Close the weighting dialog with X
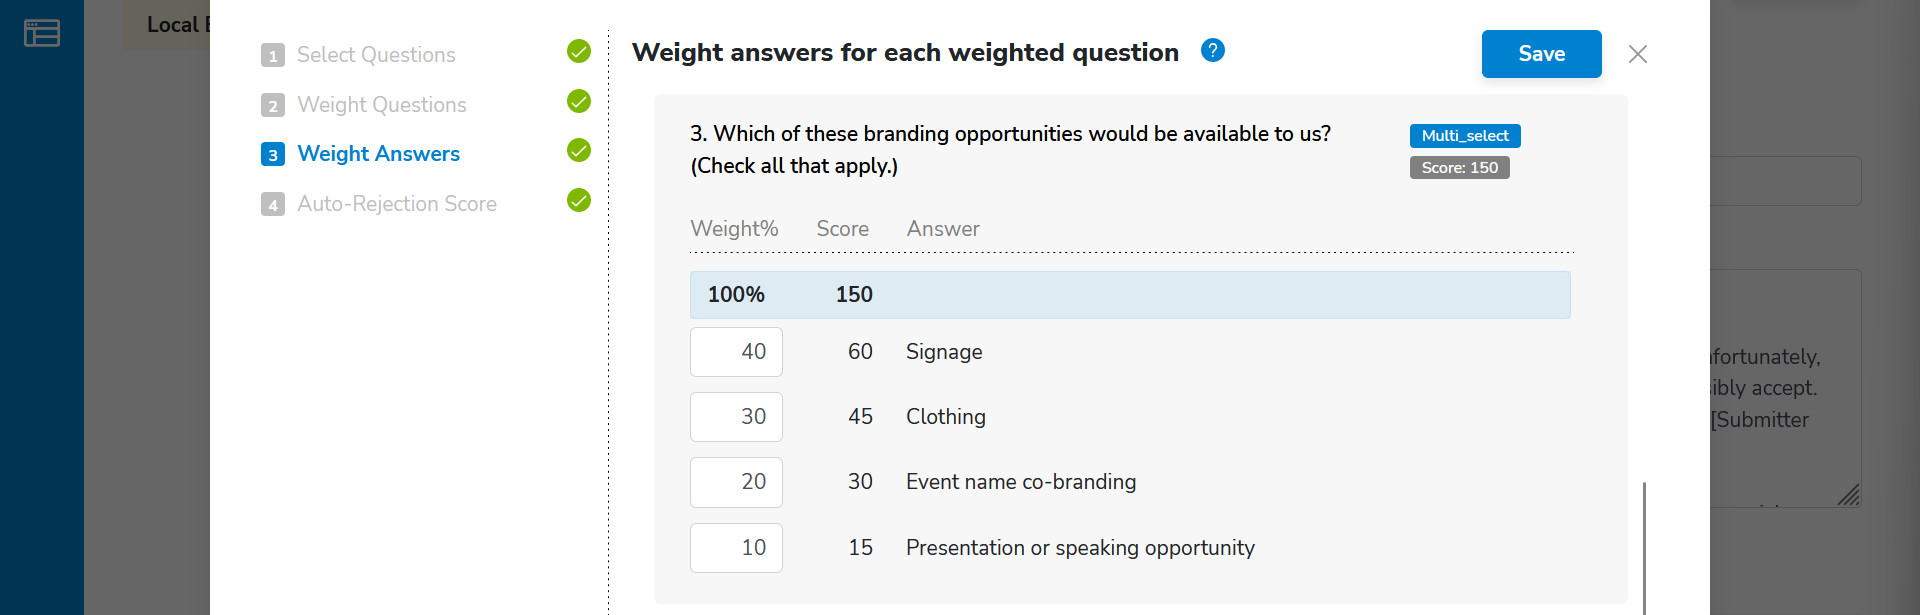This screenshot has width=1920, height=615. pos(1637,54)
